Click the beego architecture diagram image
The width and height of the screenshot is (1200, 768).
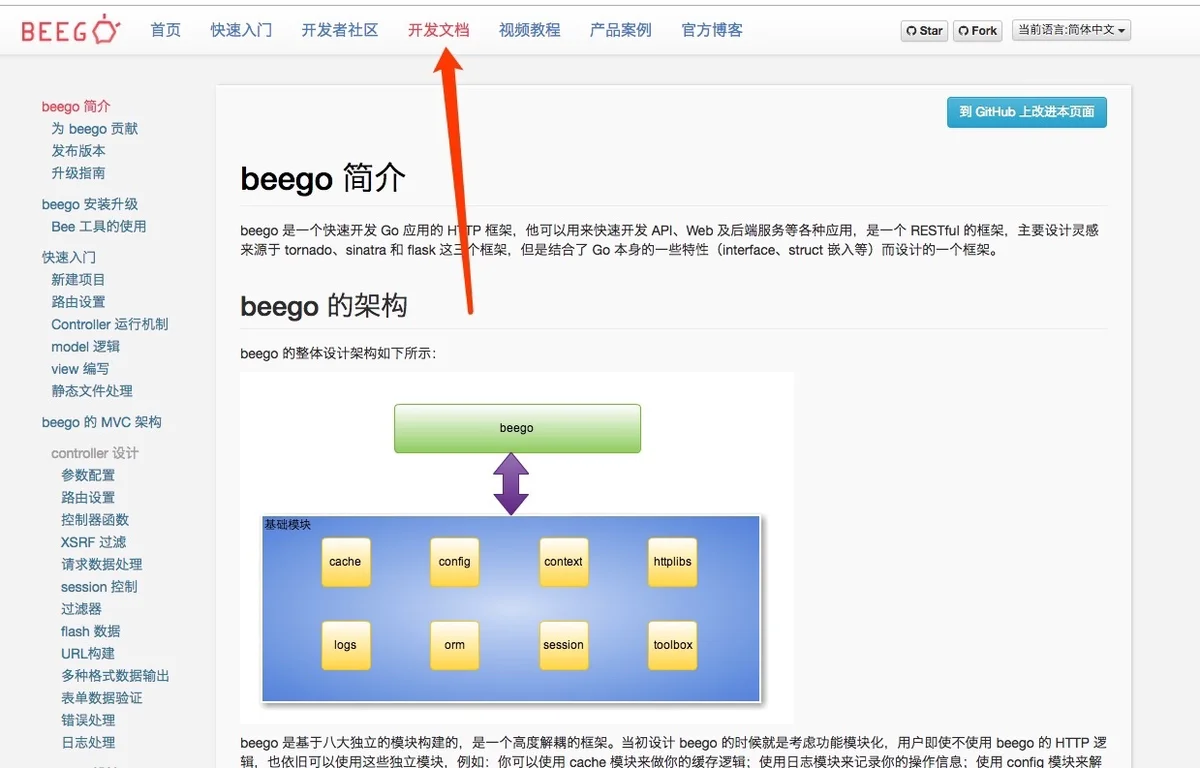517,548
